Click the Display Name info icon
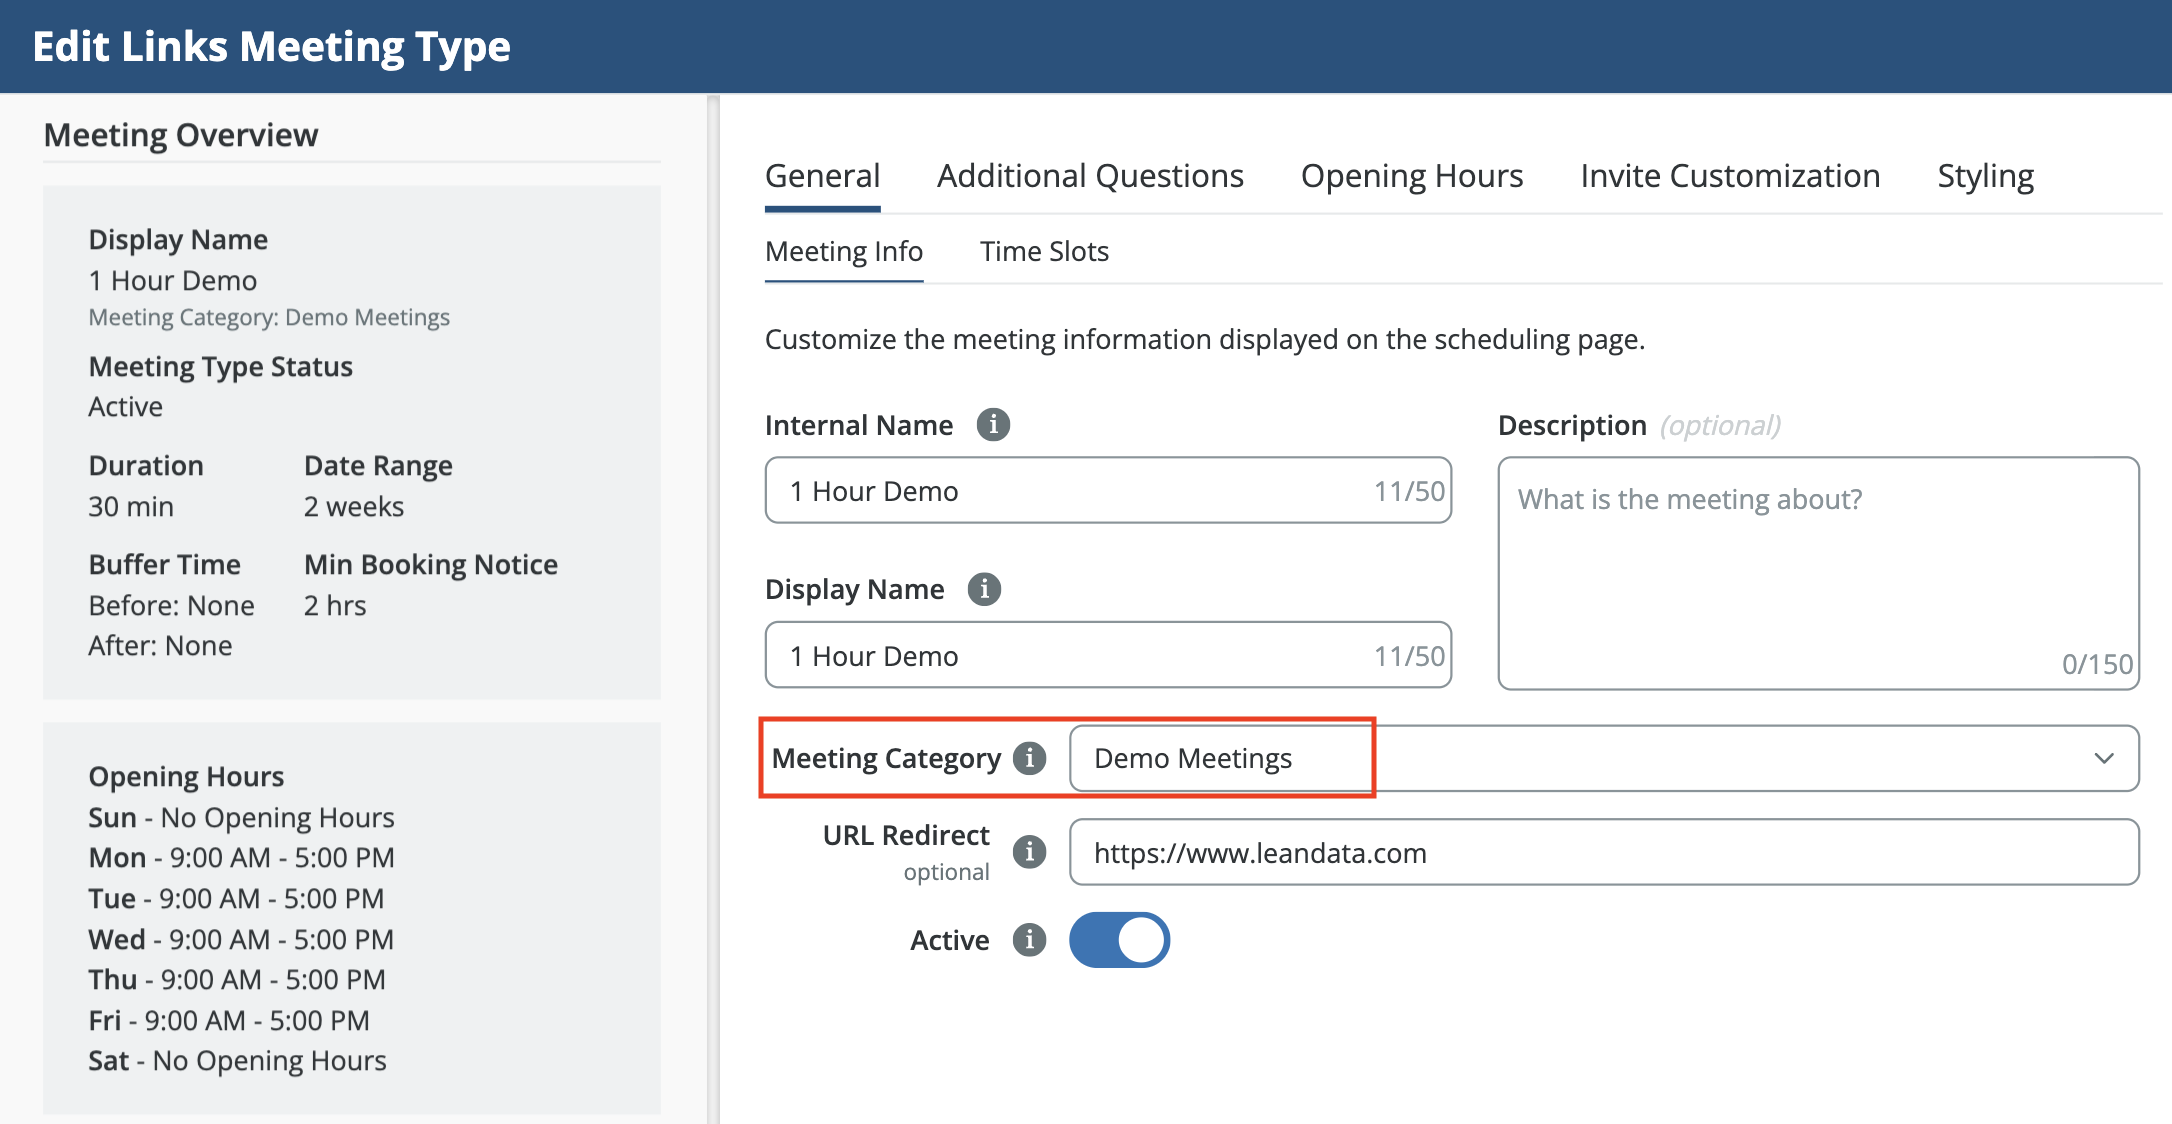The width and height of the screenshot is (2172, 1124). click(x=984, y=589)
